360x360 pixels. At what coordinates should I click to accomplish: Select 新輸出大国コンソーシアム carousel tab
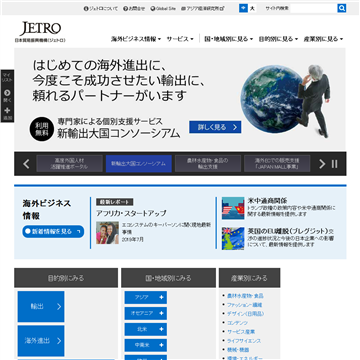click(x=139, y=164)
